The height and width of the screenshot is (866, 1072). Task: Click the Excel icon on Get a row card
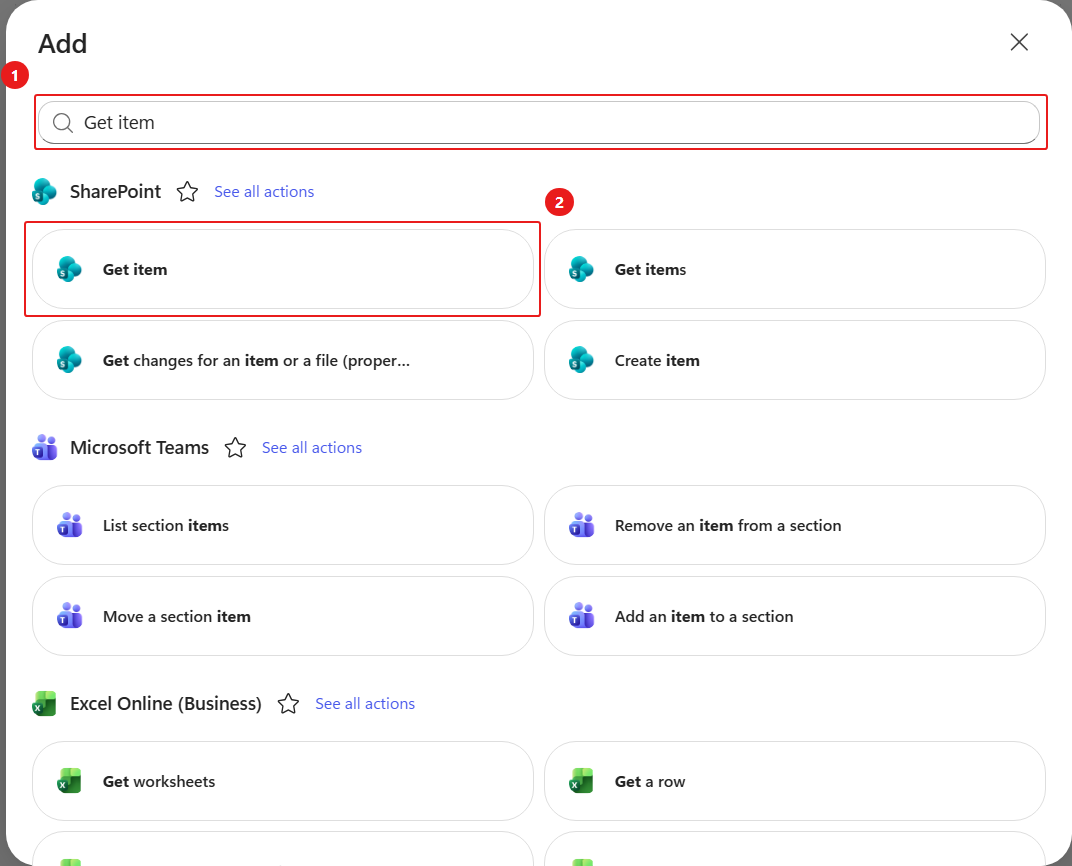(x=581, y=781)
